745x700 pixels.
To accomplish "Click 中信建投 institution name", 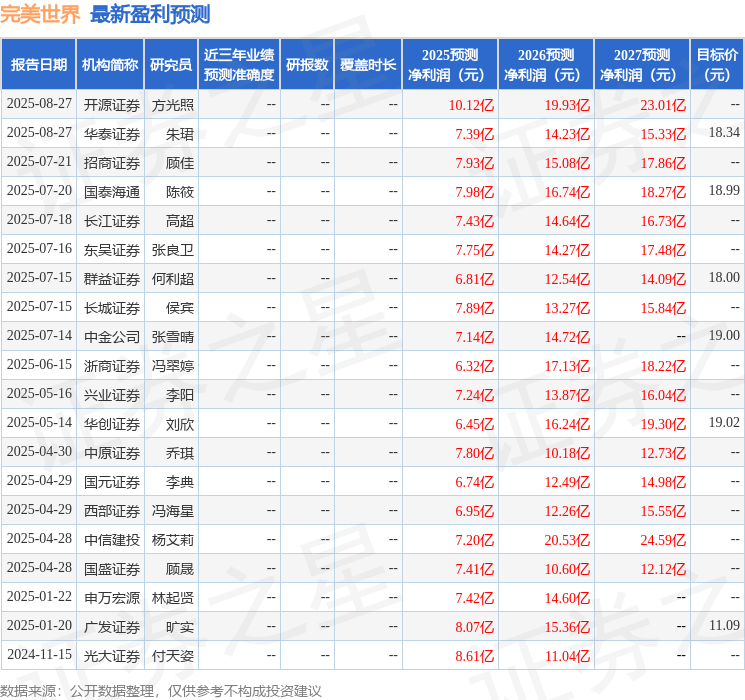I will tap(112, 540).
